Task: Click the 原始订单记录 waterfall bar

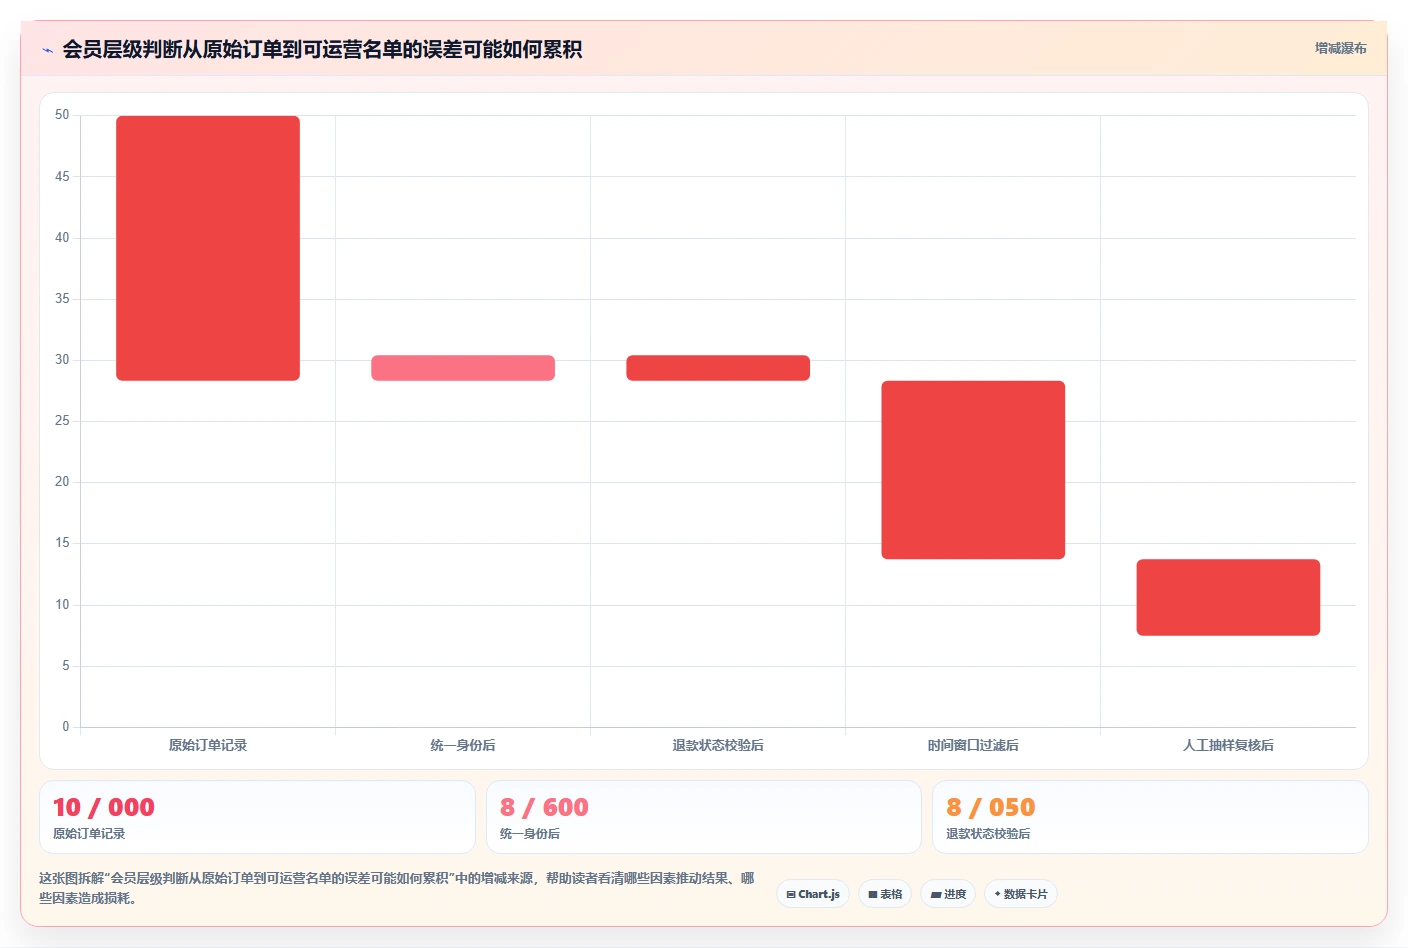Action: coord(208,248)
